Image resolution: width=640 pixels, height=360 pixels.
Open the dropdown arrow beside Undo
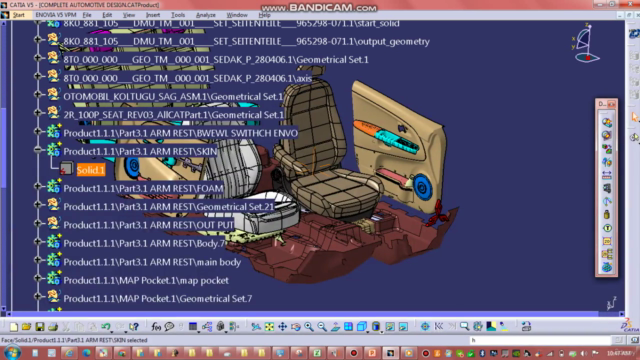pyautogui.click(x=112, y=331)
